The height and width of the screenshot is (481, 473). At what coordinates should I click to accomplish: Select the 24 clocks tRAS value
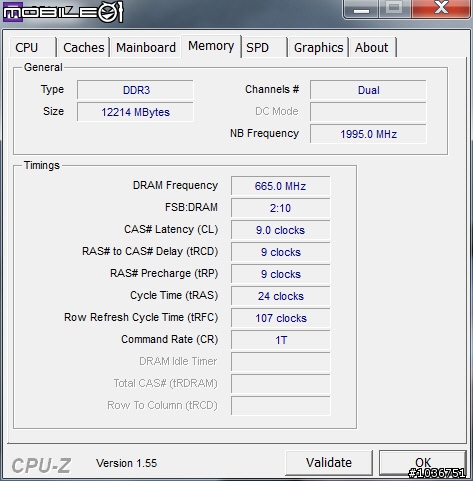click(281, 296)
